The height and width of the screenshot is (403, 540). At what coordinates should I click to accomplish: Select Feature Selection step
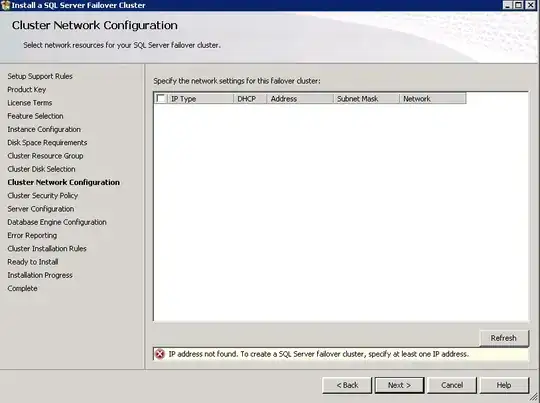click(35, 116)
